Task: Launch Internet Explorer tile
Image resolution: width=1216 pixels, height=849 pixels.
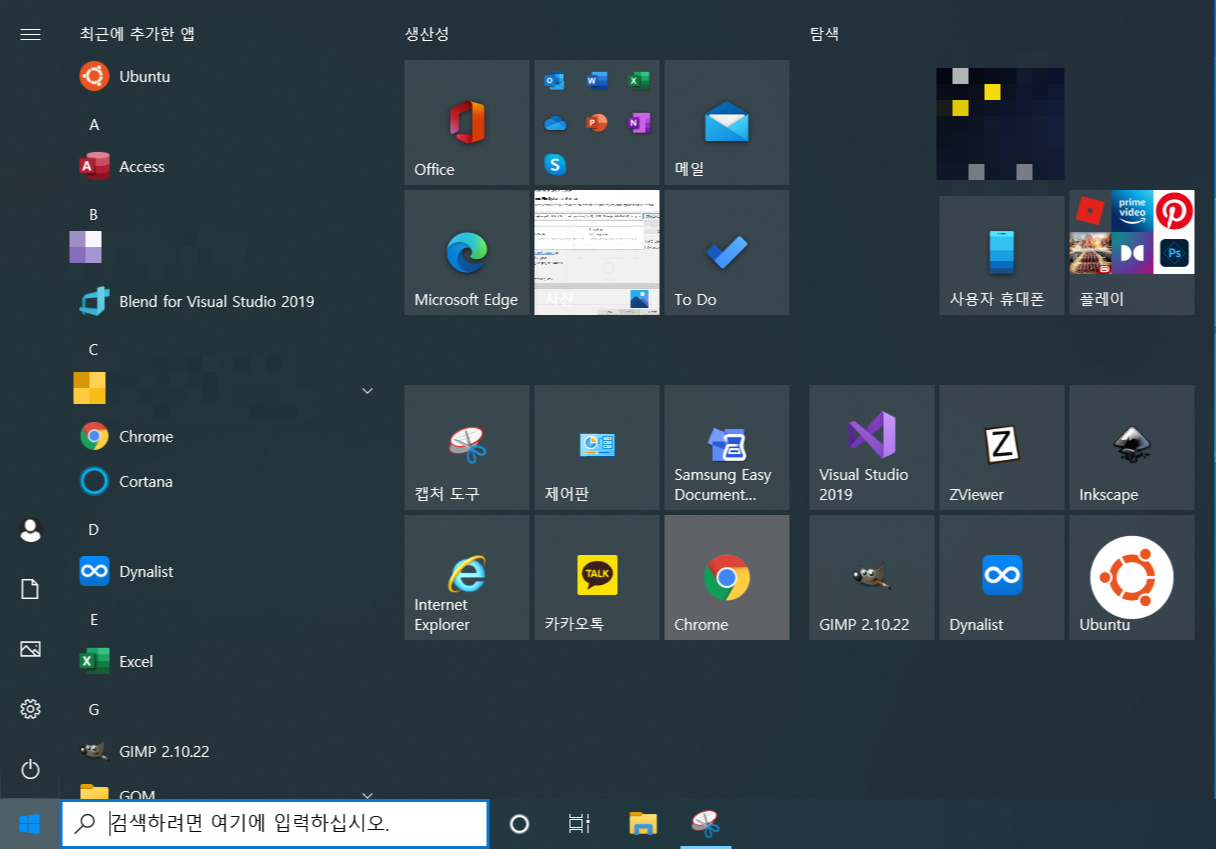Action: [x=467, y=577]
